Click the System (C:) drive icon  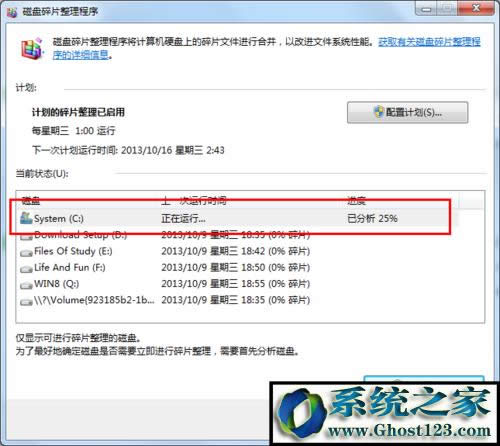click(26, 218)
